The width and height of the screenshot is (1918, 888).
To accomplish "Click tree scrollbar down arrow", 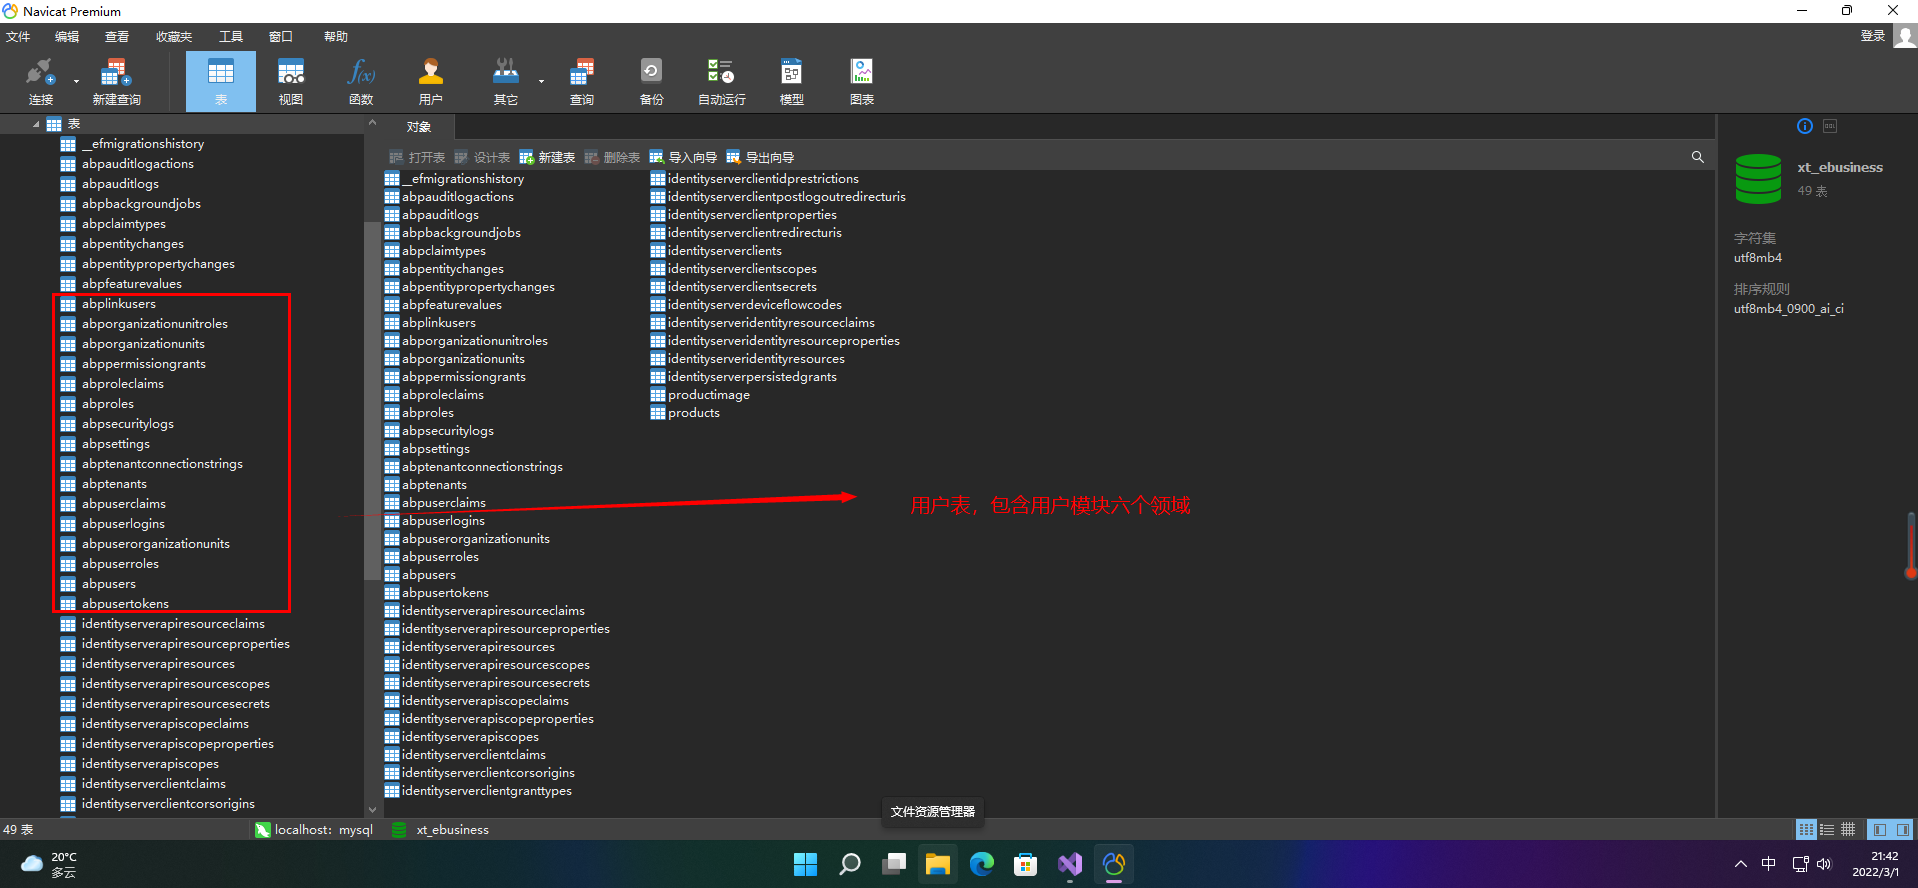I will point(372,810).
